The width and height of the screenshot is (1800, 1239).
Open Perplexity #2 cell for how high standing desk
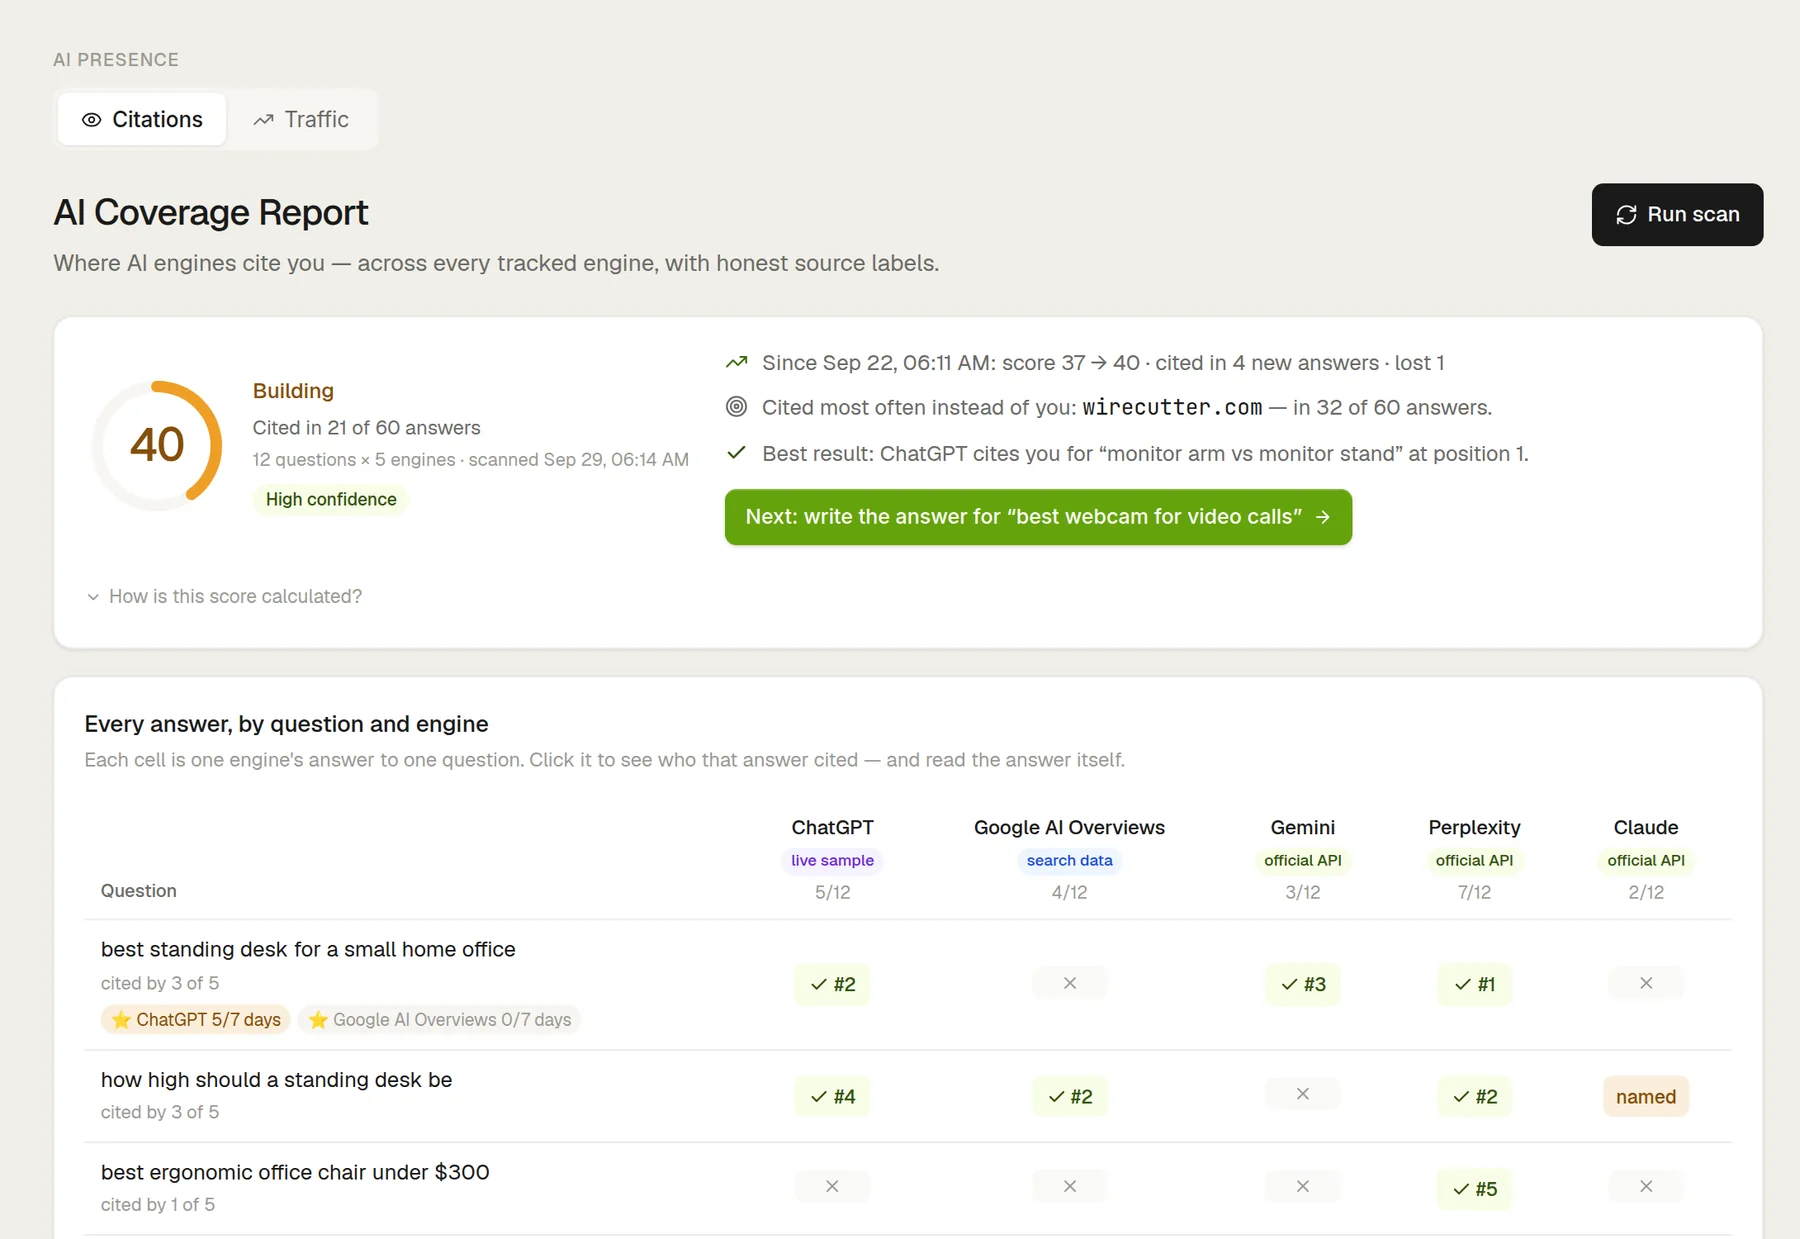pos(1474,1096)
